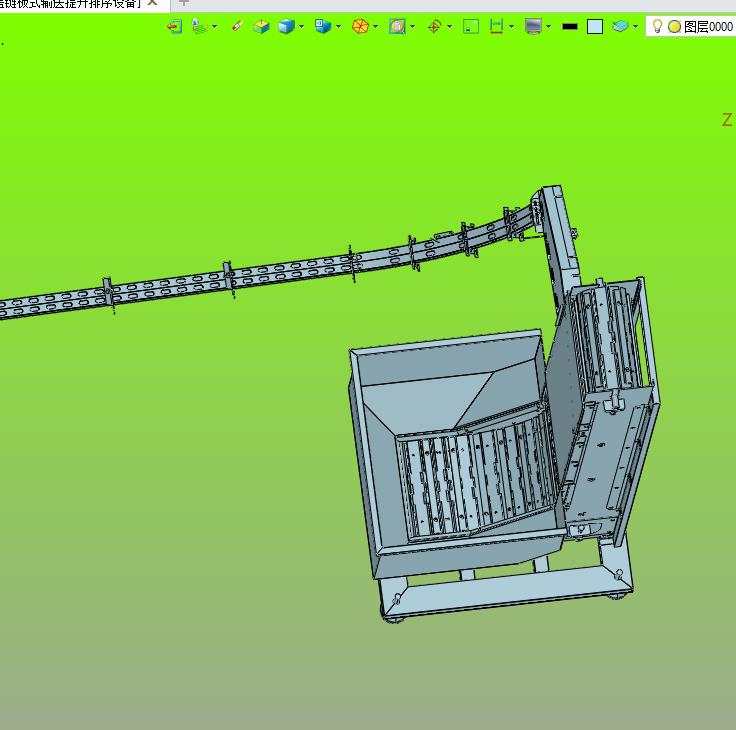
Task: Toggle the yellow circle layer state icon
Action: click(x=674, y=27)
